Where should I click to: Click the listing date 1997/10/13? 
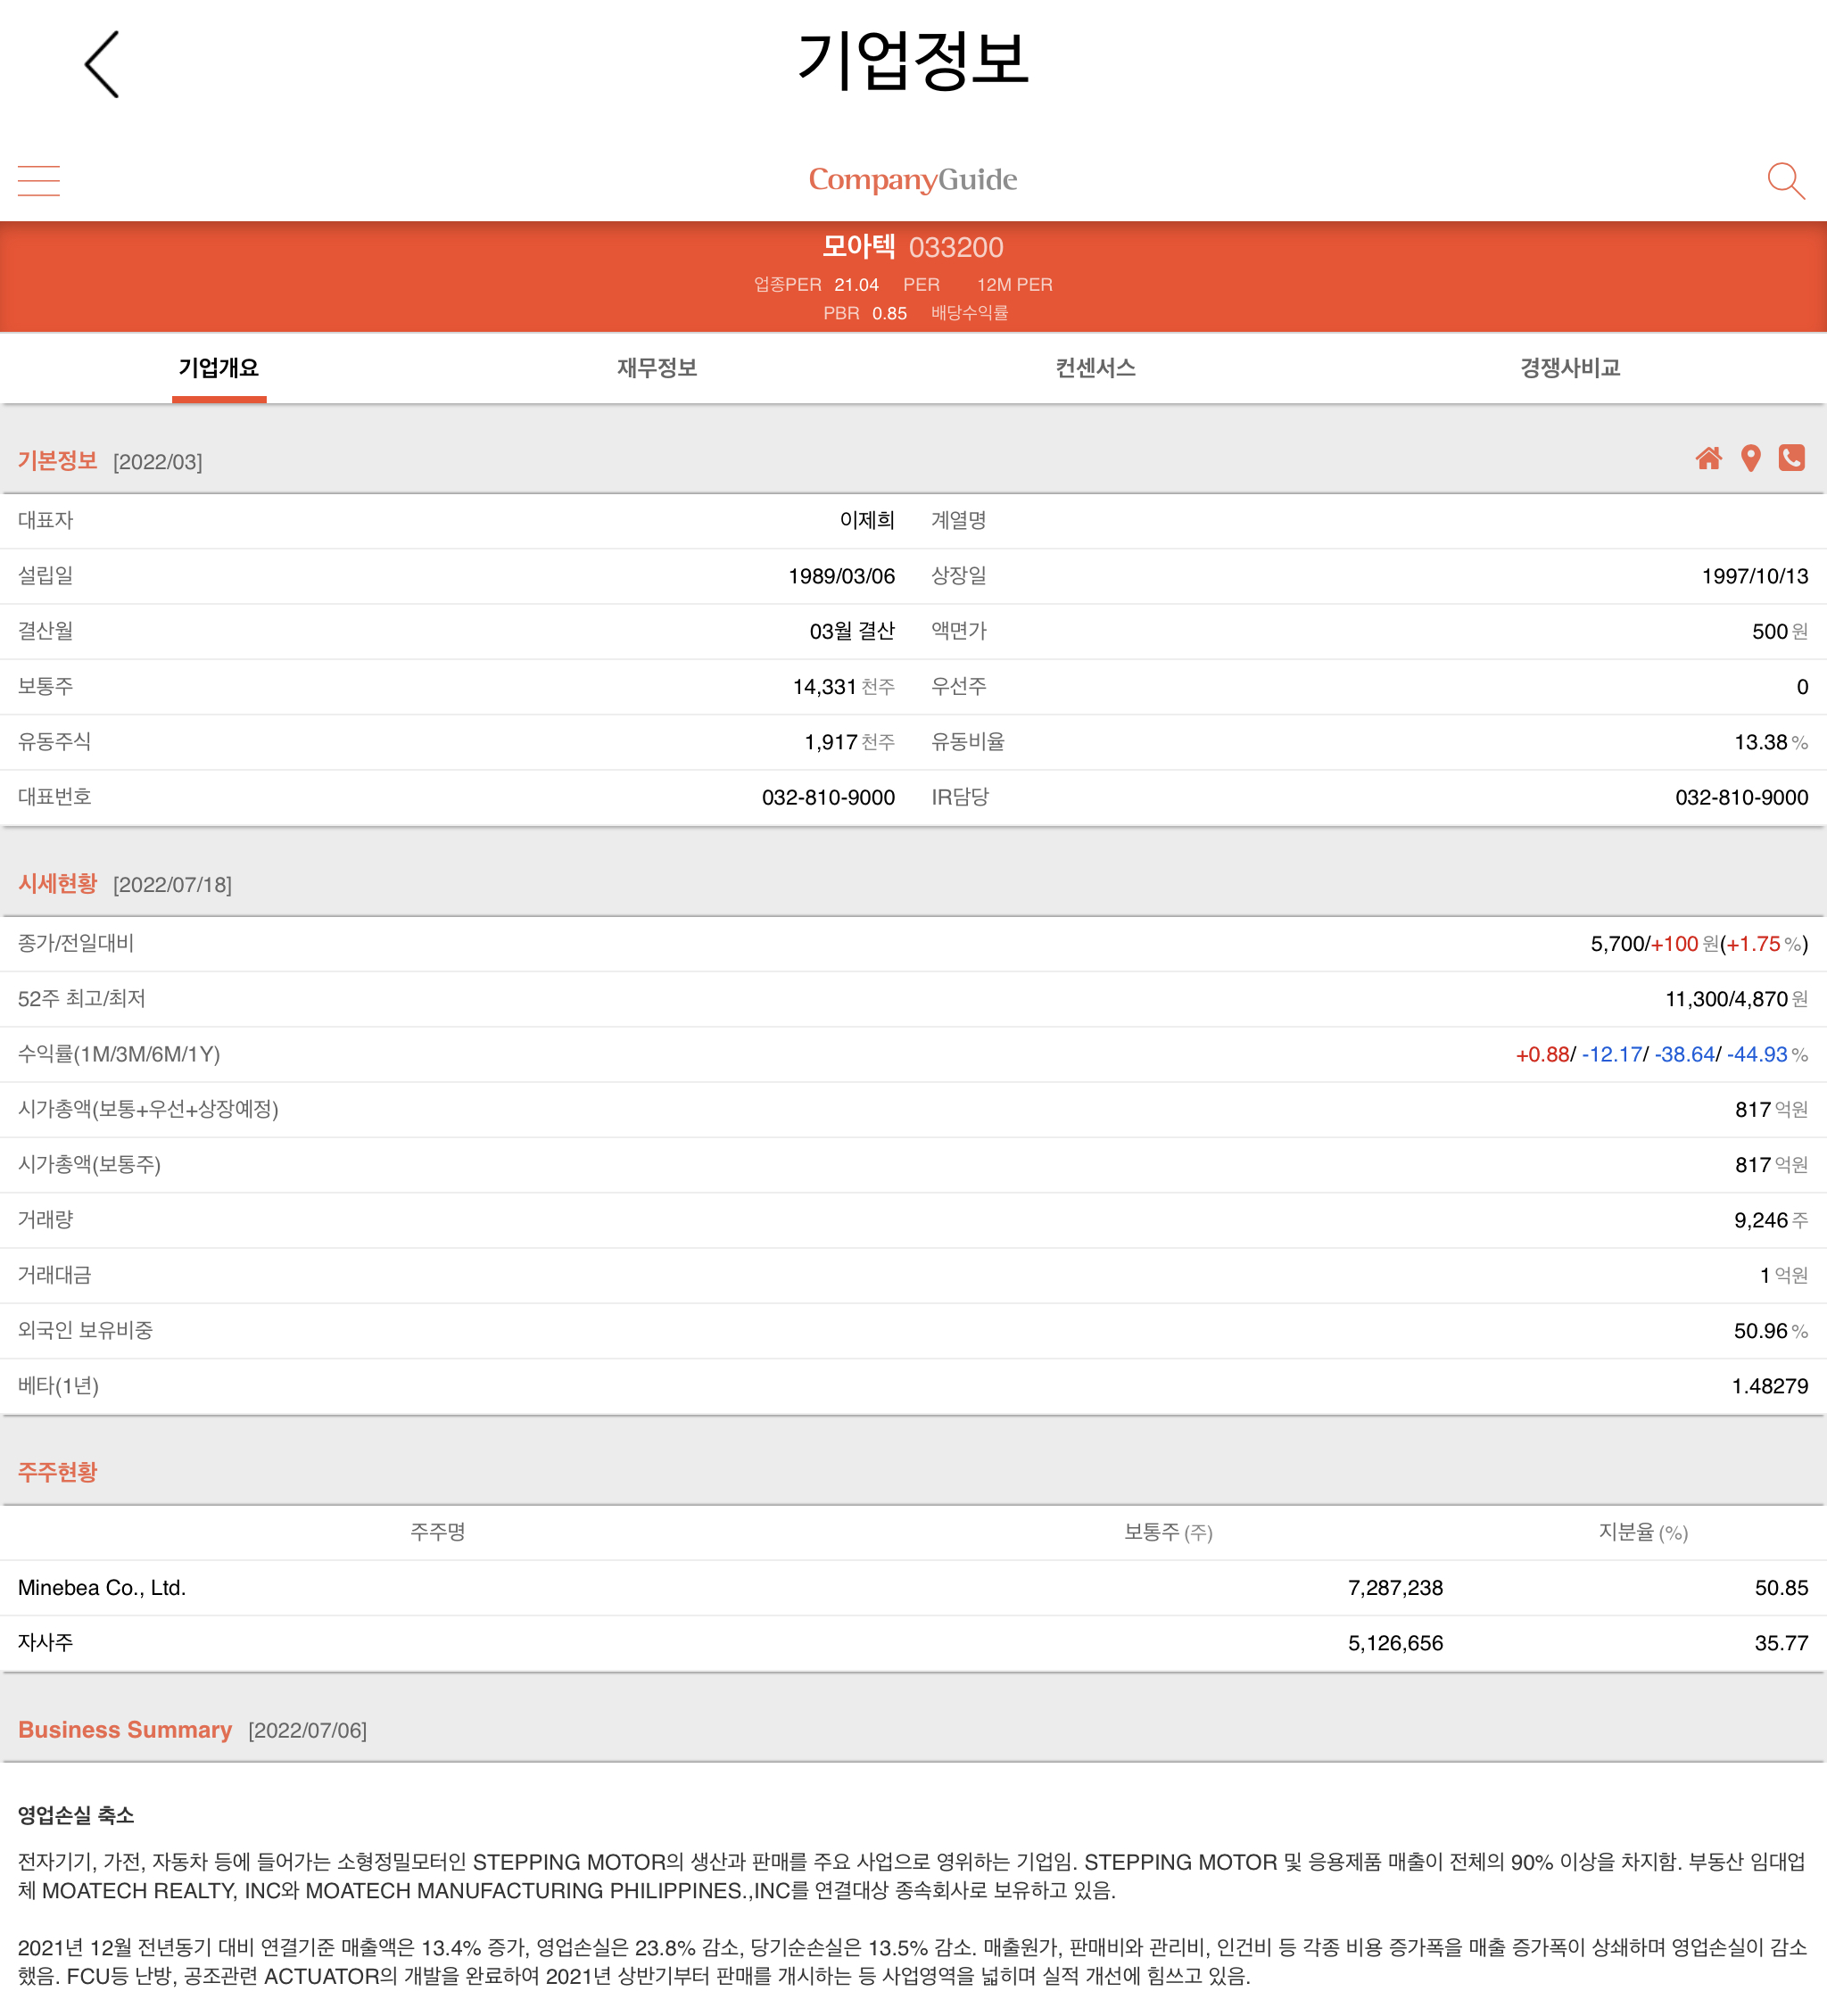1755,576
